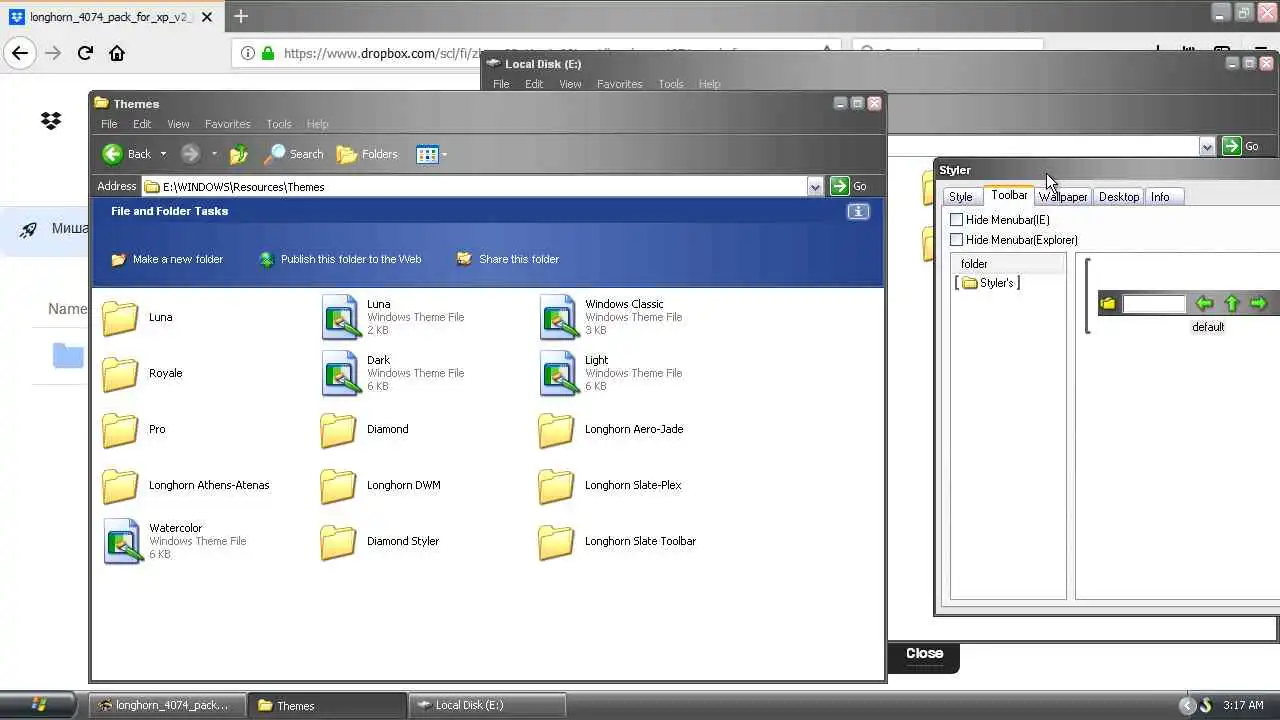The width and height of the screenshot is (1280, 720).
Task: Select the Longhorn Athens-Atenas folder
Action: point(186,485)
